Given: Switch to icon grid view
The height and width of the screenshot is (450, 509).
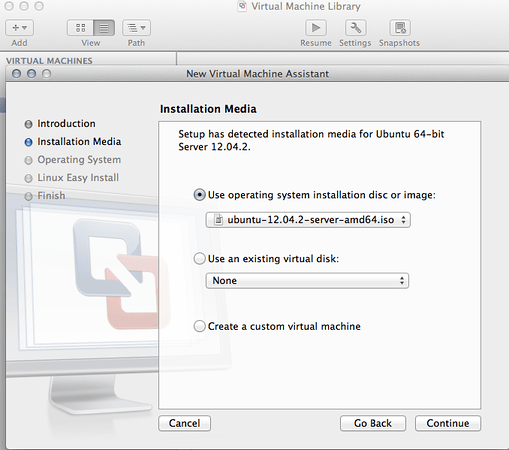Looking at the screenshot, I should point(80,28).
